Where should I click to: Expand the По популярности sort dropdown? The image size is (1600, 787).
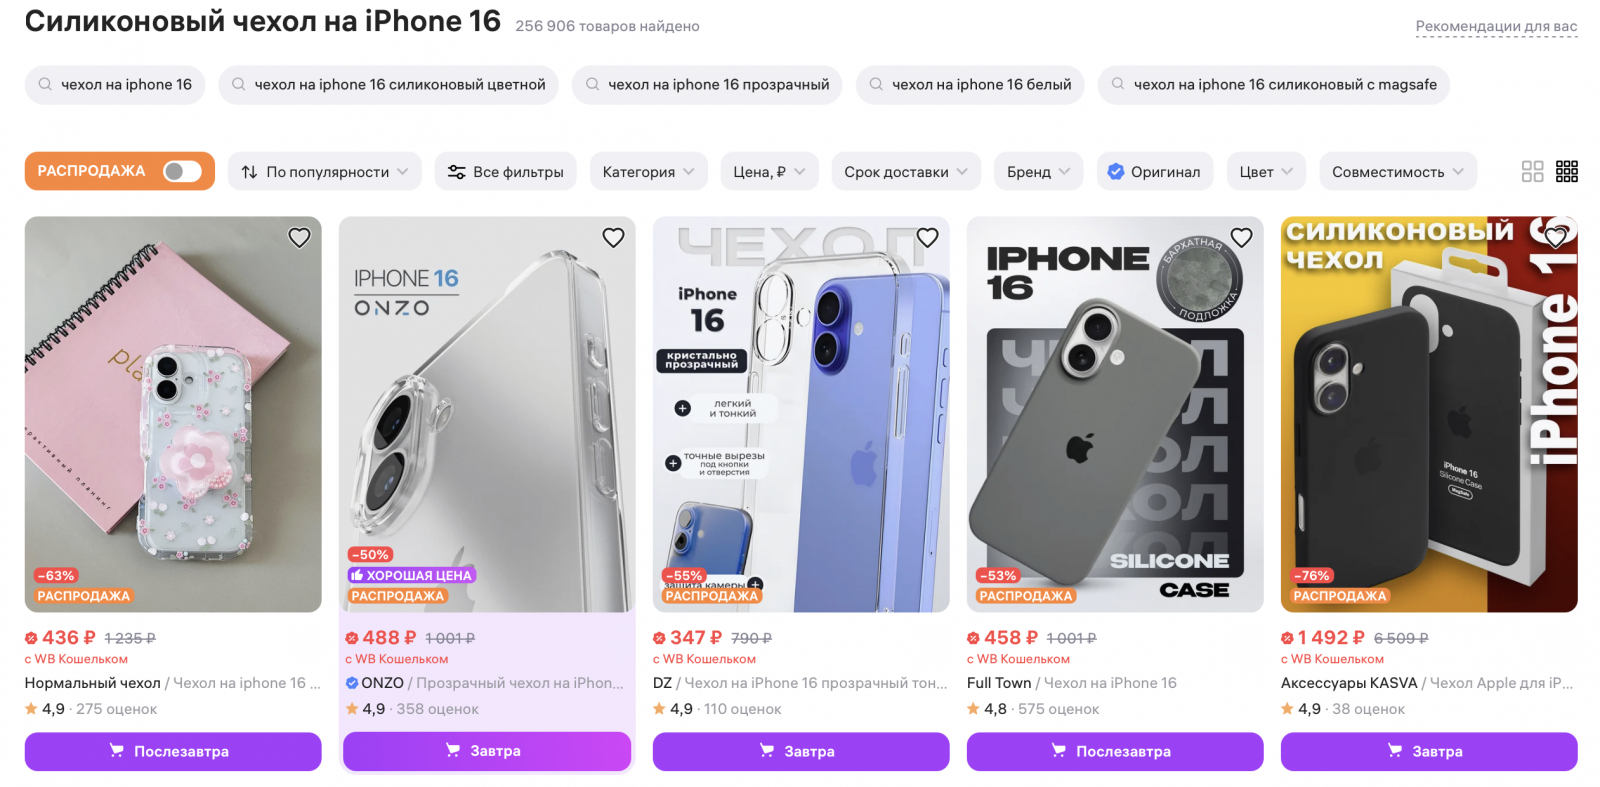(324, 172)
